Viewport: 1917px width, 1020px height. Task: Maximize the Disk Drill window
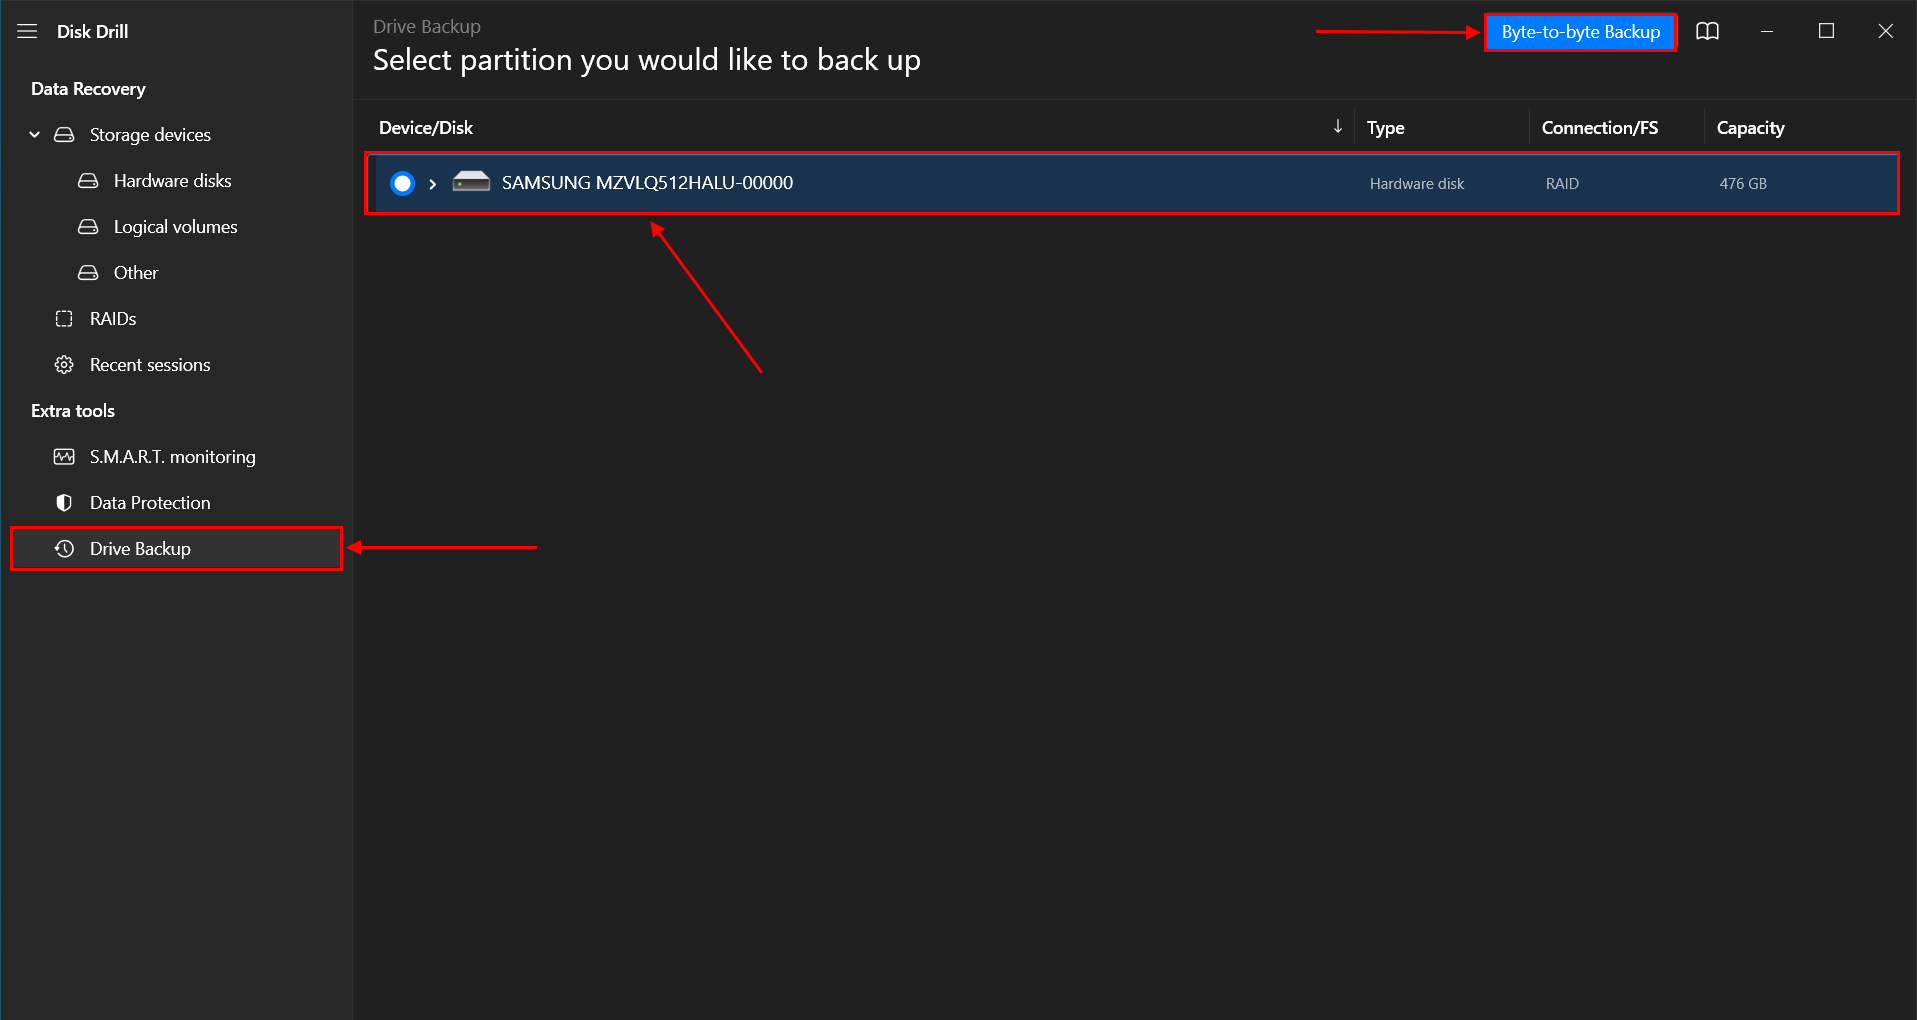pos(1826,31)
